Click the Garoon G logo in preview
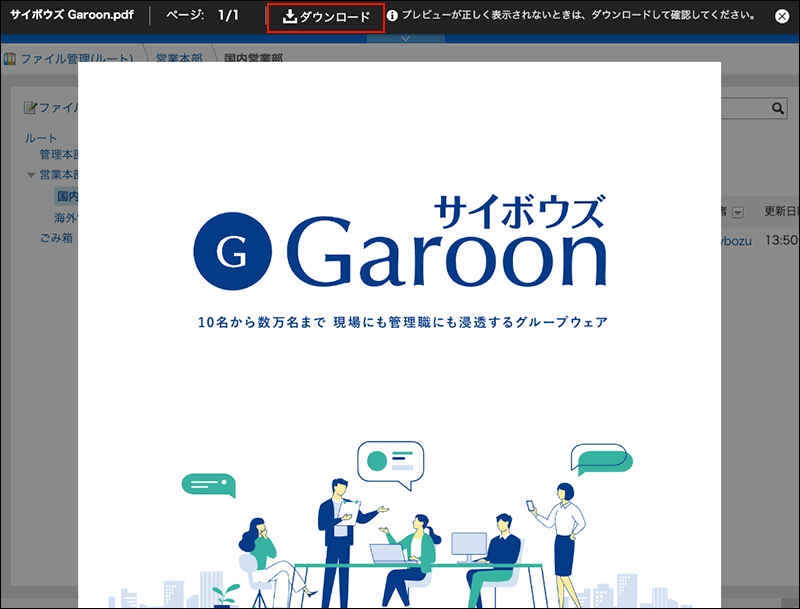 tap(232, 251)
